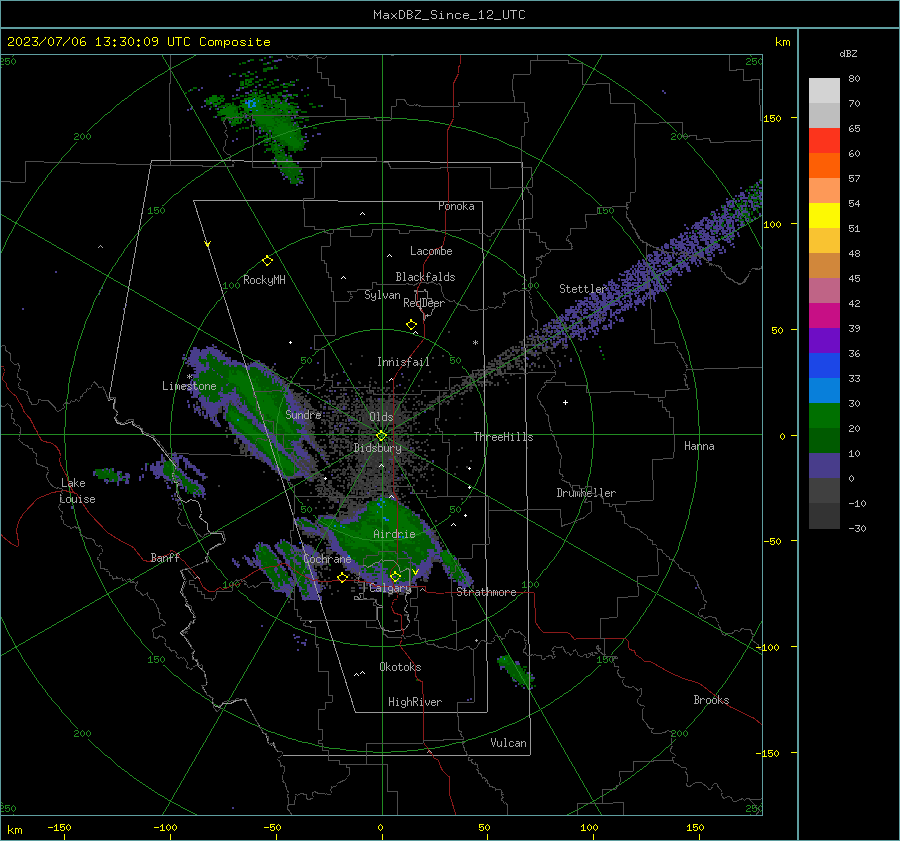Click the Sundre city label

click(303, 414)
